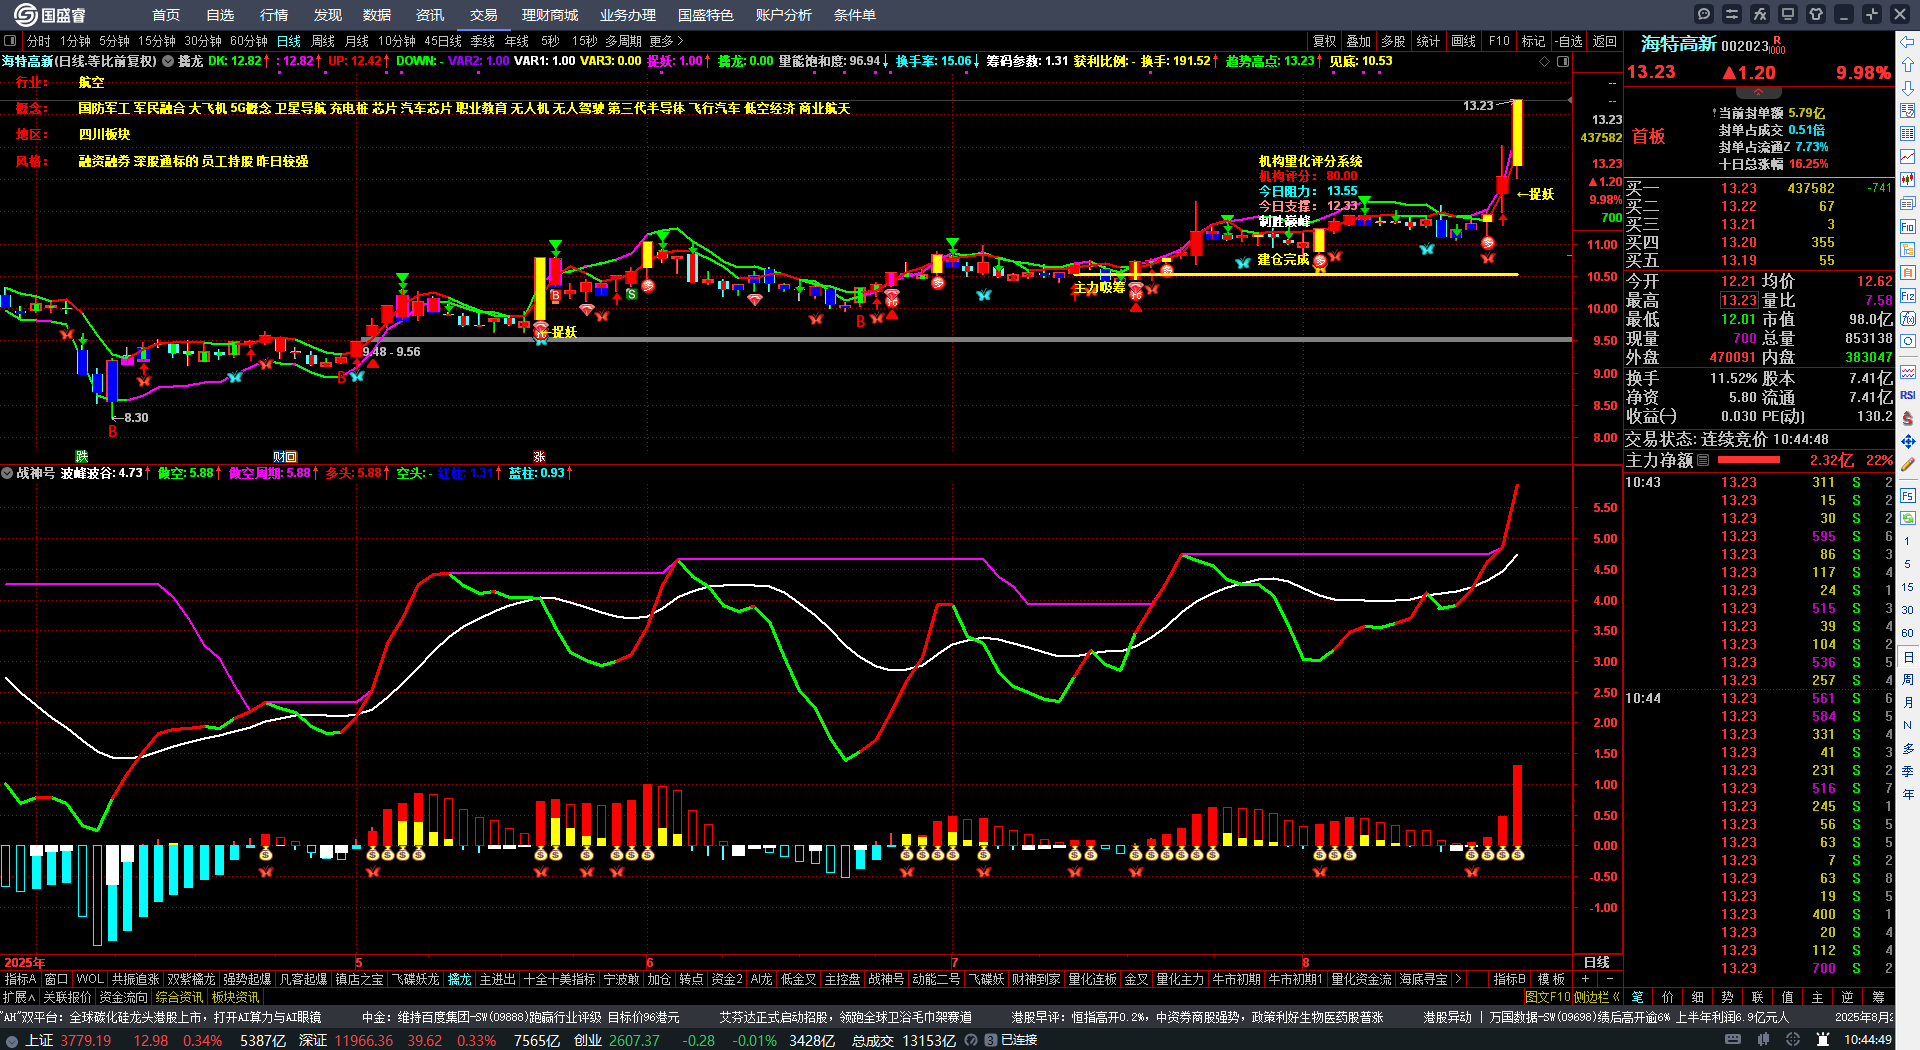Open the skin (shirt) theme icon
The image size is (1920, 1050).
pyautogui.click(x=1816, y=14)
